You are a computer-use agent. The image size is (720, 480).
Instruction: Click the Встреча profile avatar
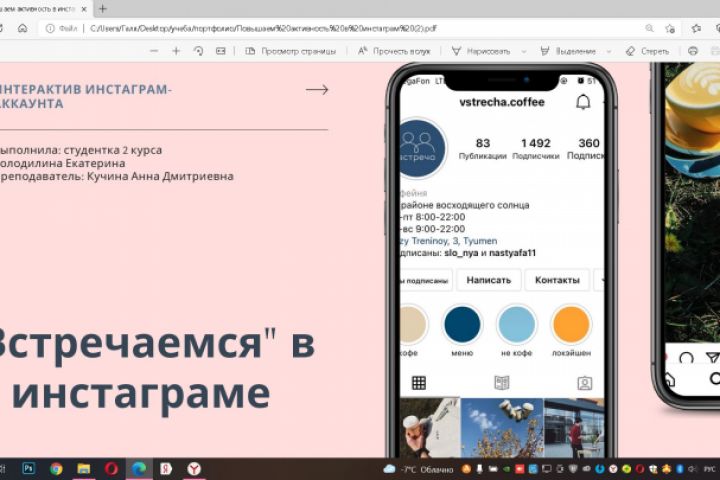pyautogui.click(x=422, y=148)
